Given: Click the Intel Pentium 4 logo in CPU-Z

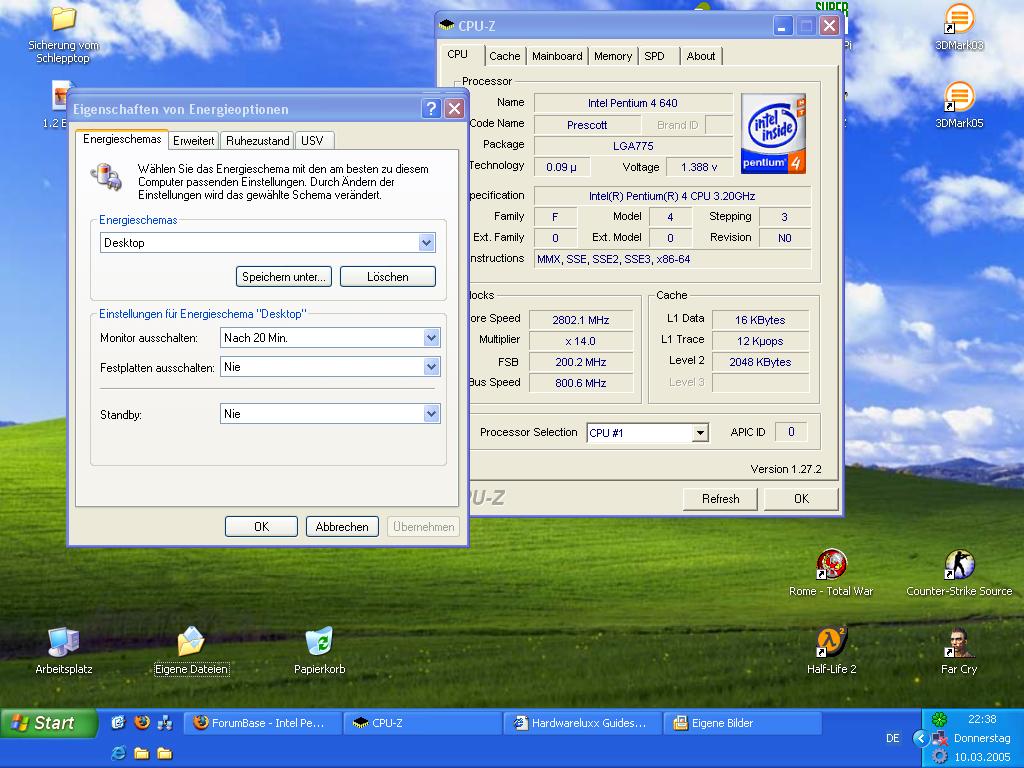Looking at the screenshot, I should click(x=773, y=134).
